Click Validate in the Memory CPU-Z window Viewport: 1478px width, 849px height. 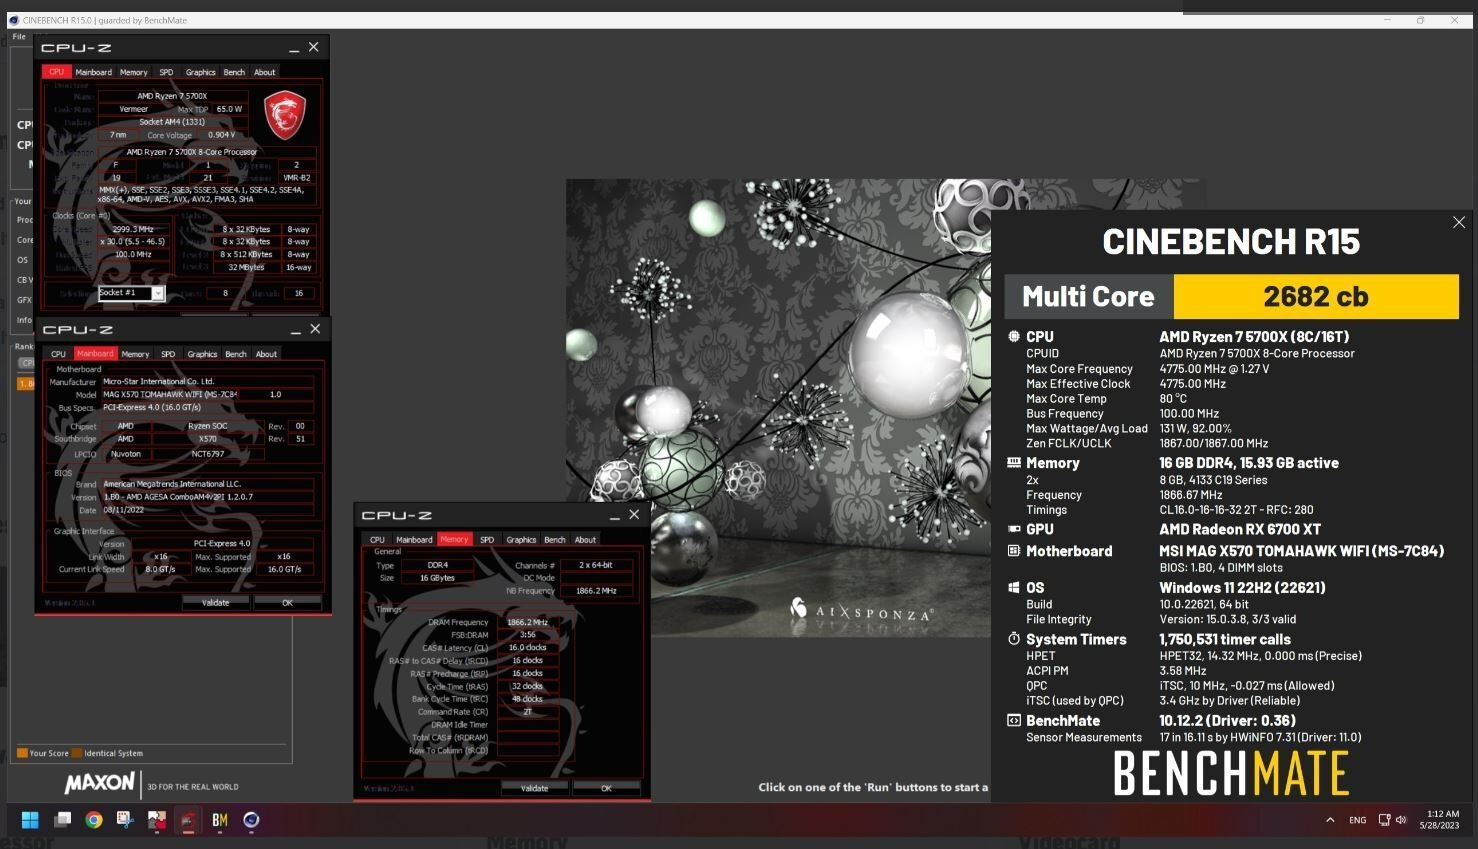tap(535, 788)
